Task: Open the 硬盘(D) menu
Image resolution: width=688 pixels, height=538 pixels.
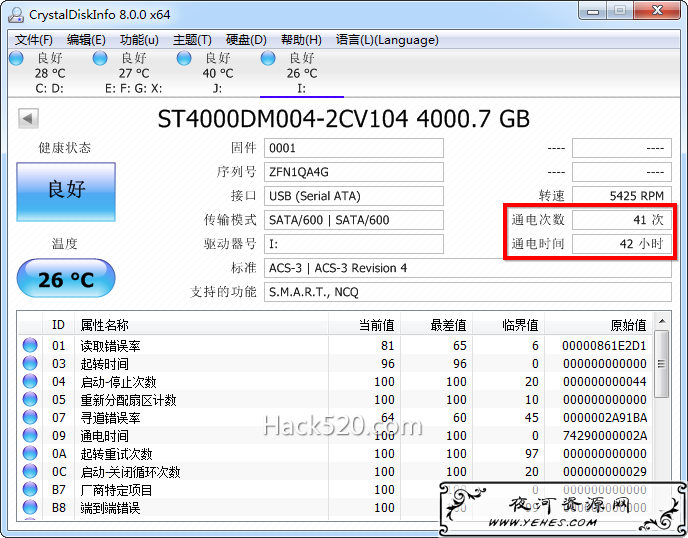Action: 246,40
